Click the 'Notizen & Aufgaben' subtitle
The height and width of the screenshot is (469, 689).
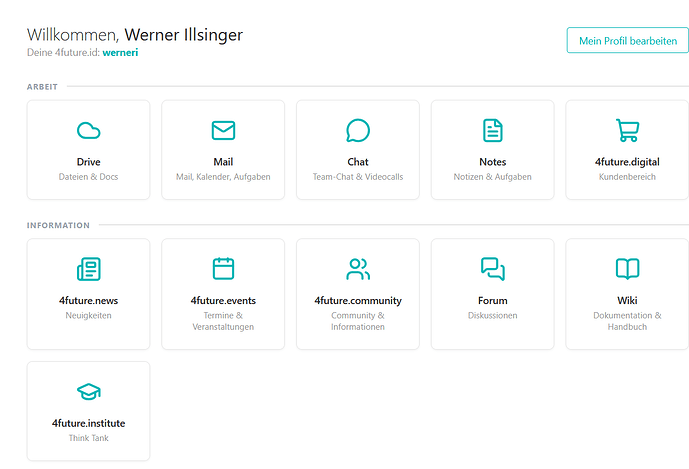coord(493,177)
